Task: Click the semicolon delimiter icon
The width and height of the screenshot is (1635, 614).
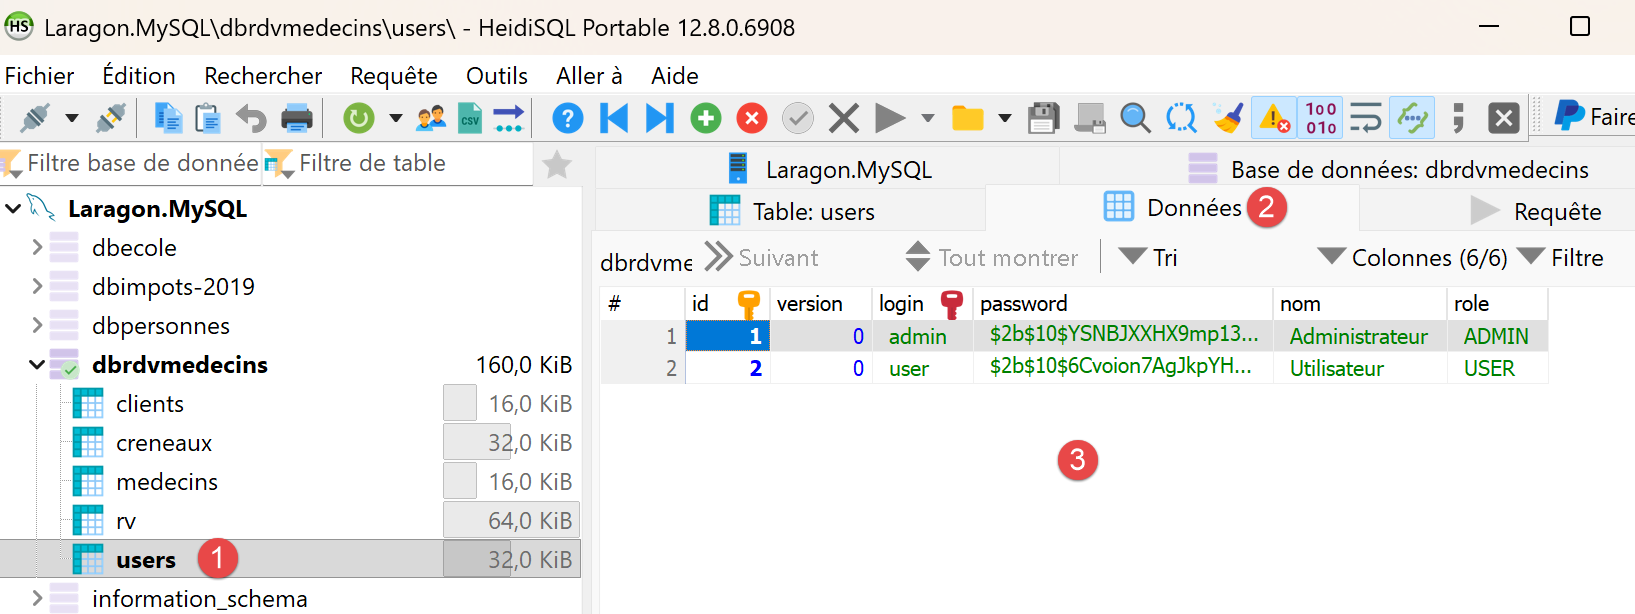Action: 1458,118
